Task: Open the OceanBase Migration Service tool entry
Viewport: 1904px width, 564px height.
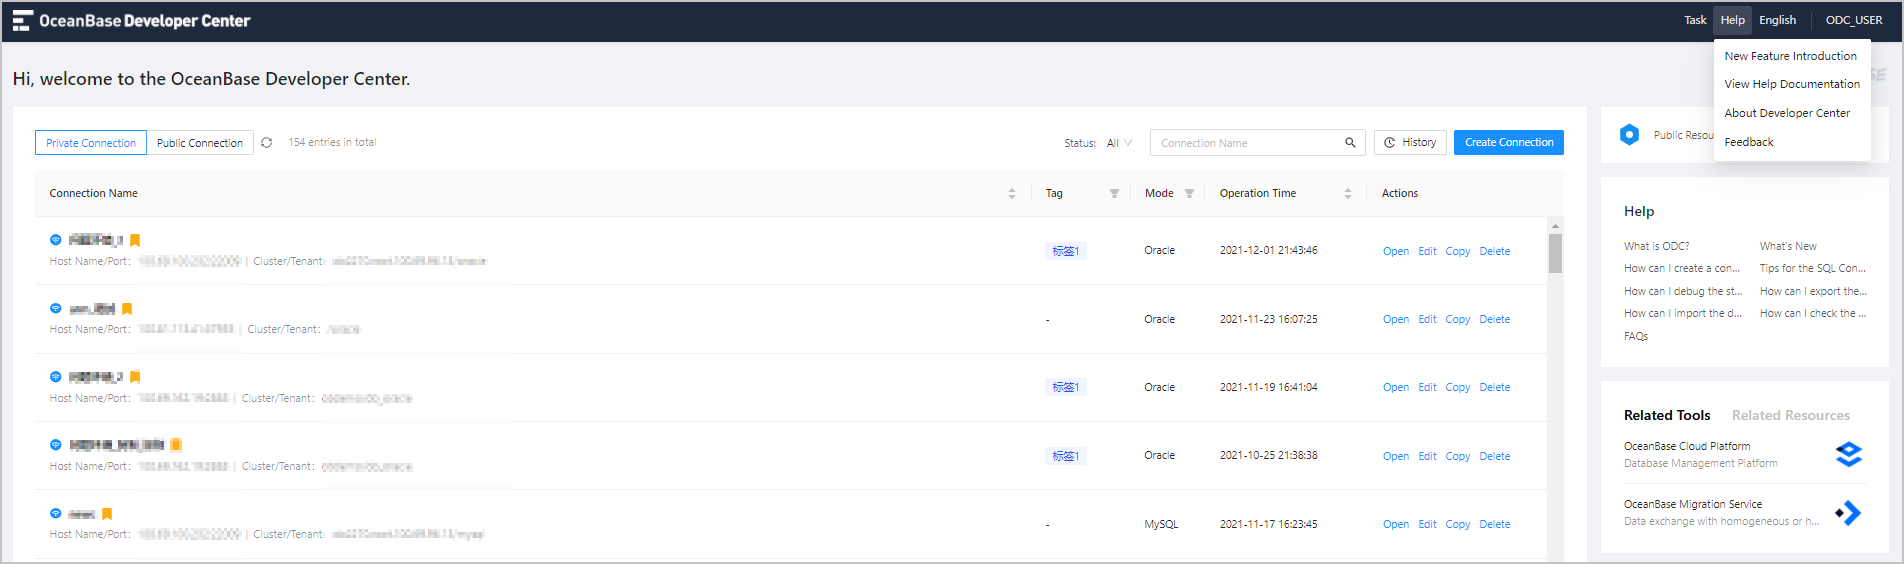Action: pos(1744,513)
